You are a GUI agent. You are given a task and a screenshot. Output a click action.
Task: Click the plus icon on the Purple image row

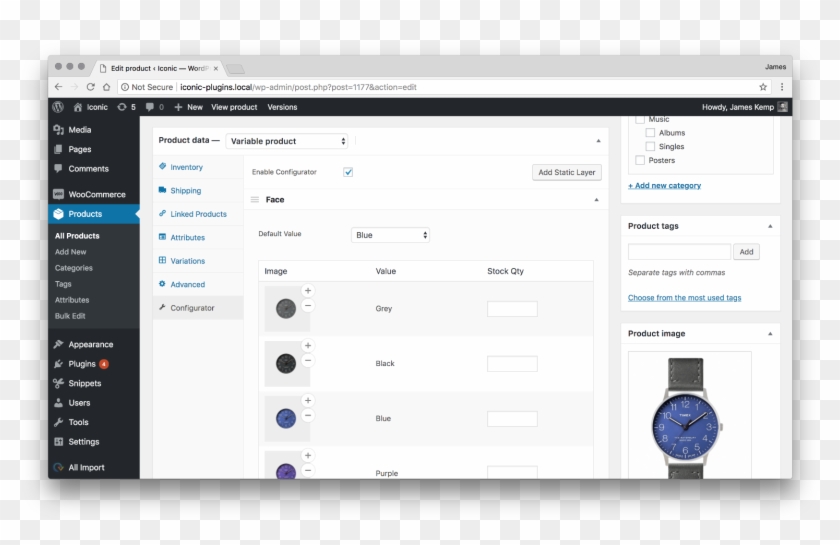coord(308,456)
